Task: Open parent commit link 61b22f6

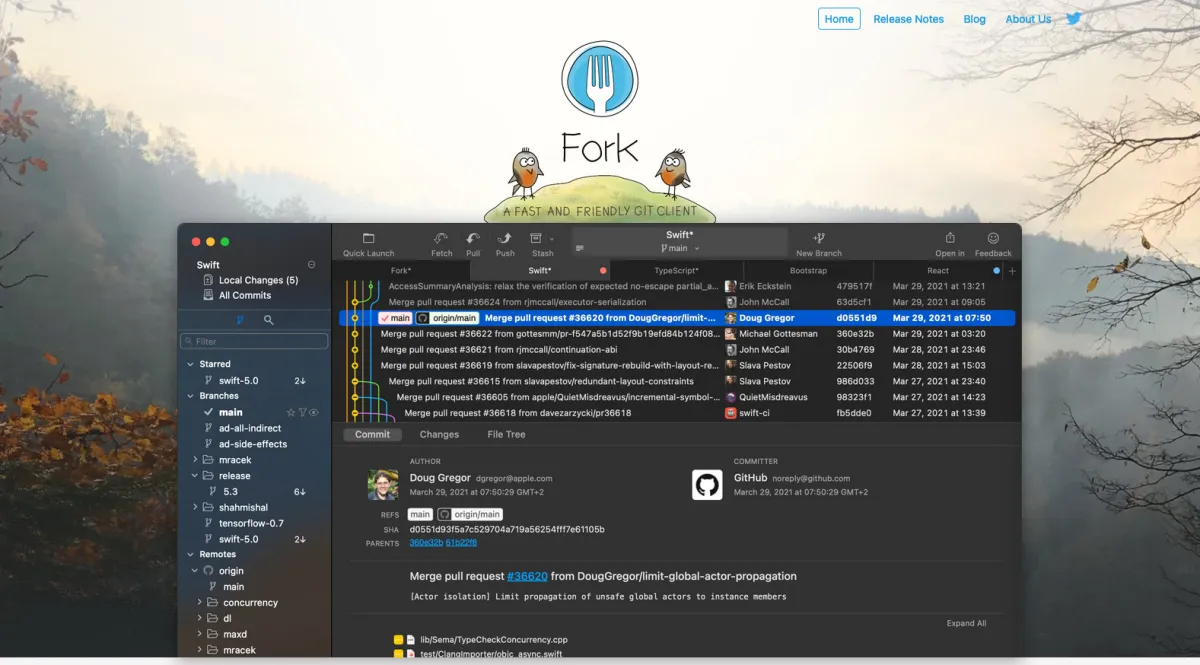Action: coord(461,542)
